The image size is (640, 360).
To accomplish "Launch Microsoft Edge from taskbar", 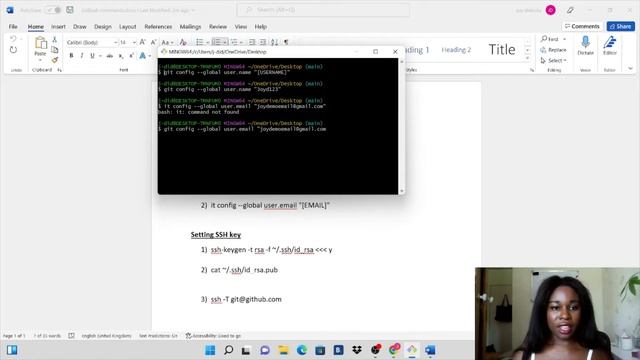I will (x=302, y=350).
